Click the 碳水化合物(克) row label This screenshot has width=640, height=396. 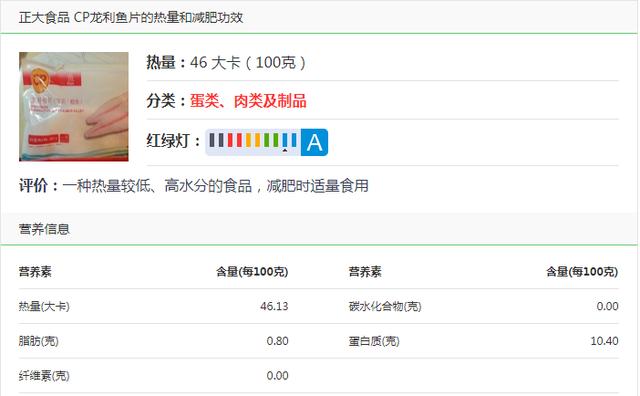pyautogui.click(x=385, y=306)
